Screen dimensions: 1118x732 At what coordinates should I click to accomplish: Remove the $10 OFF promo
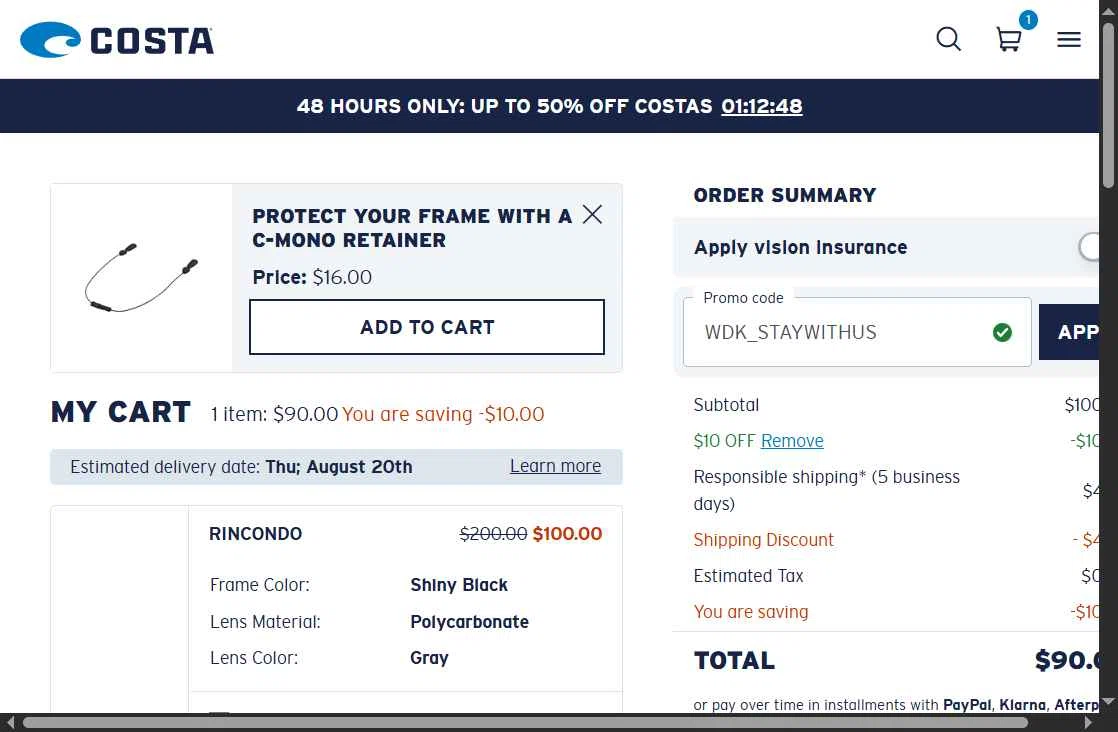point(791,440)
